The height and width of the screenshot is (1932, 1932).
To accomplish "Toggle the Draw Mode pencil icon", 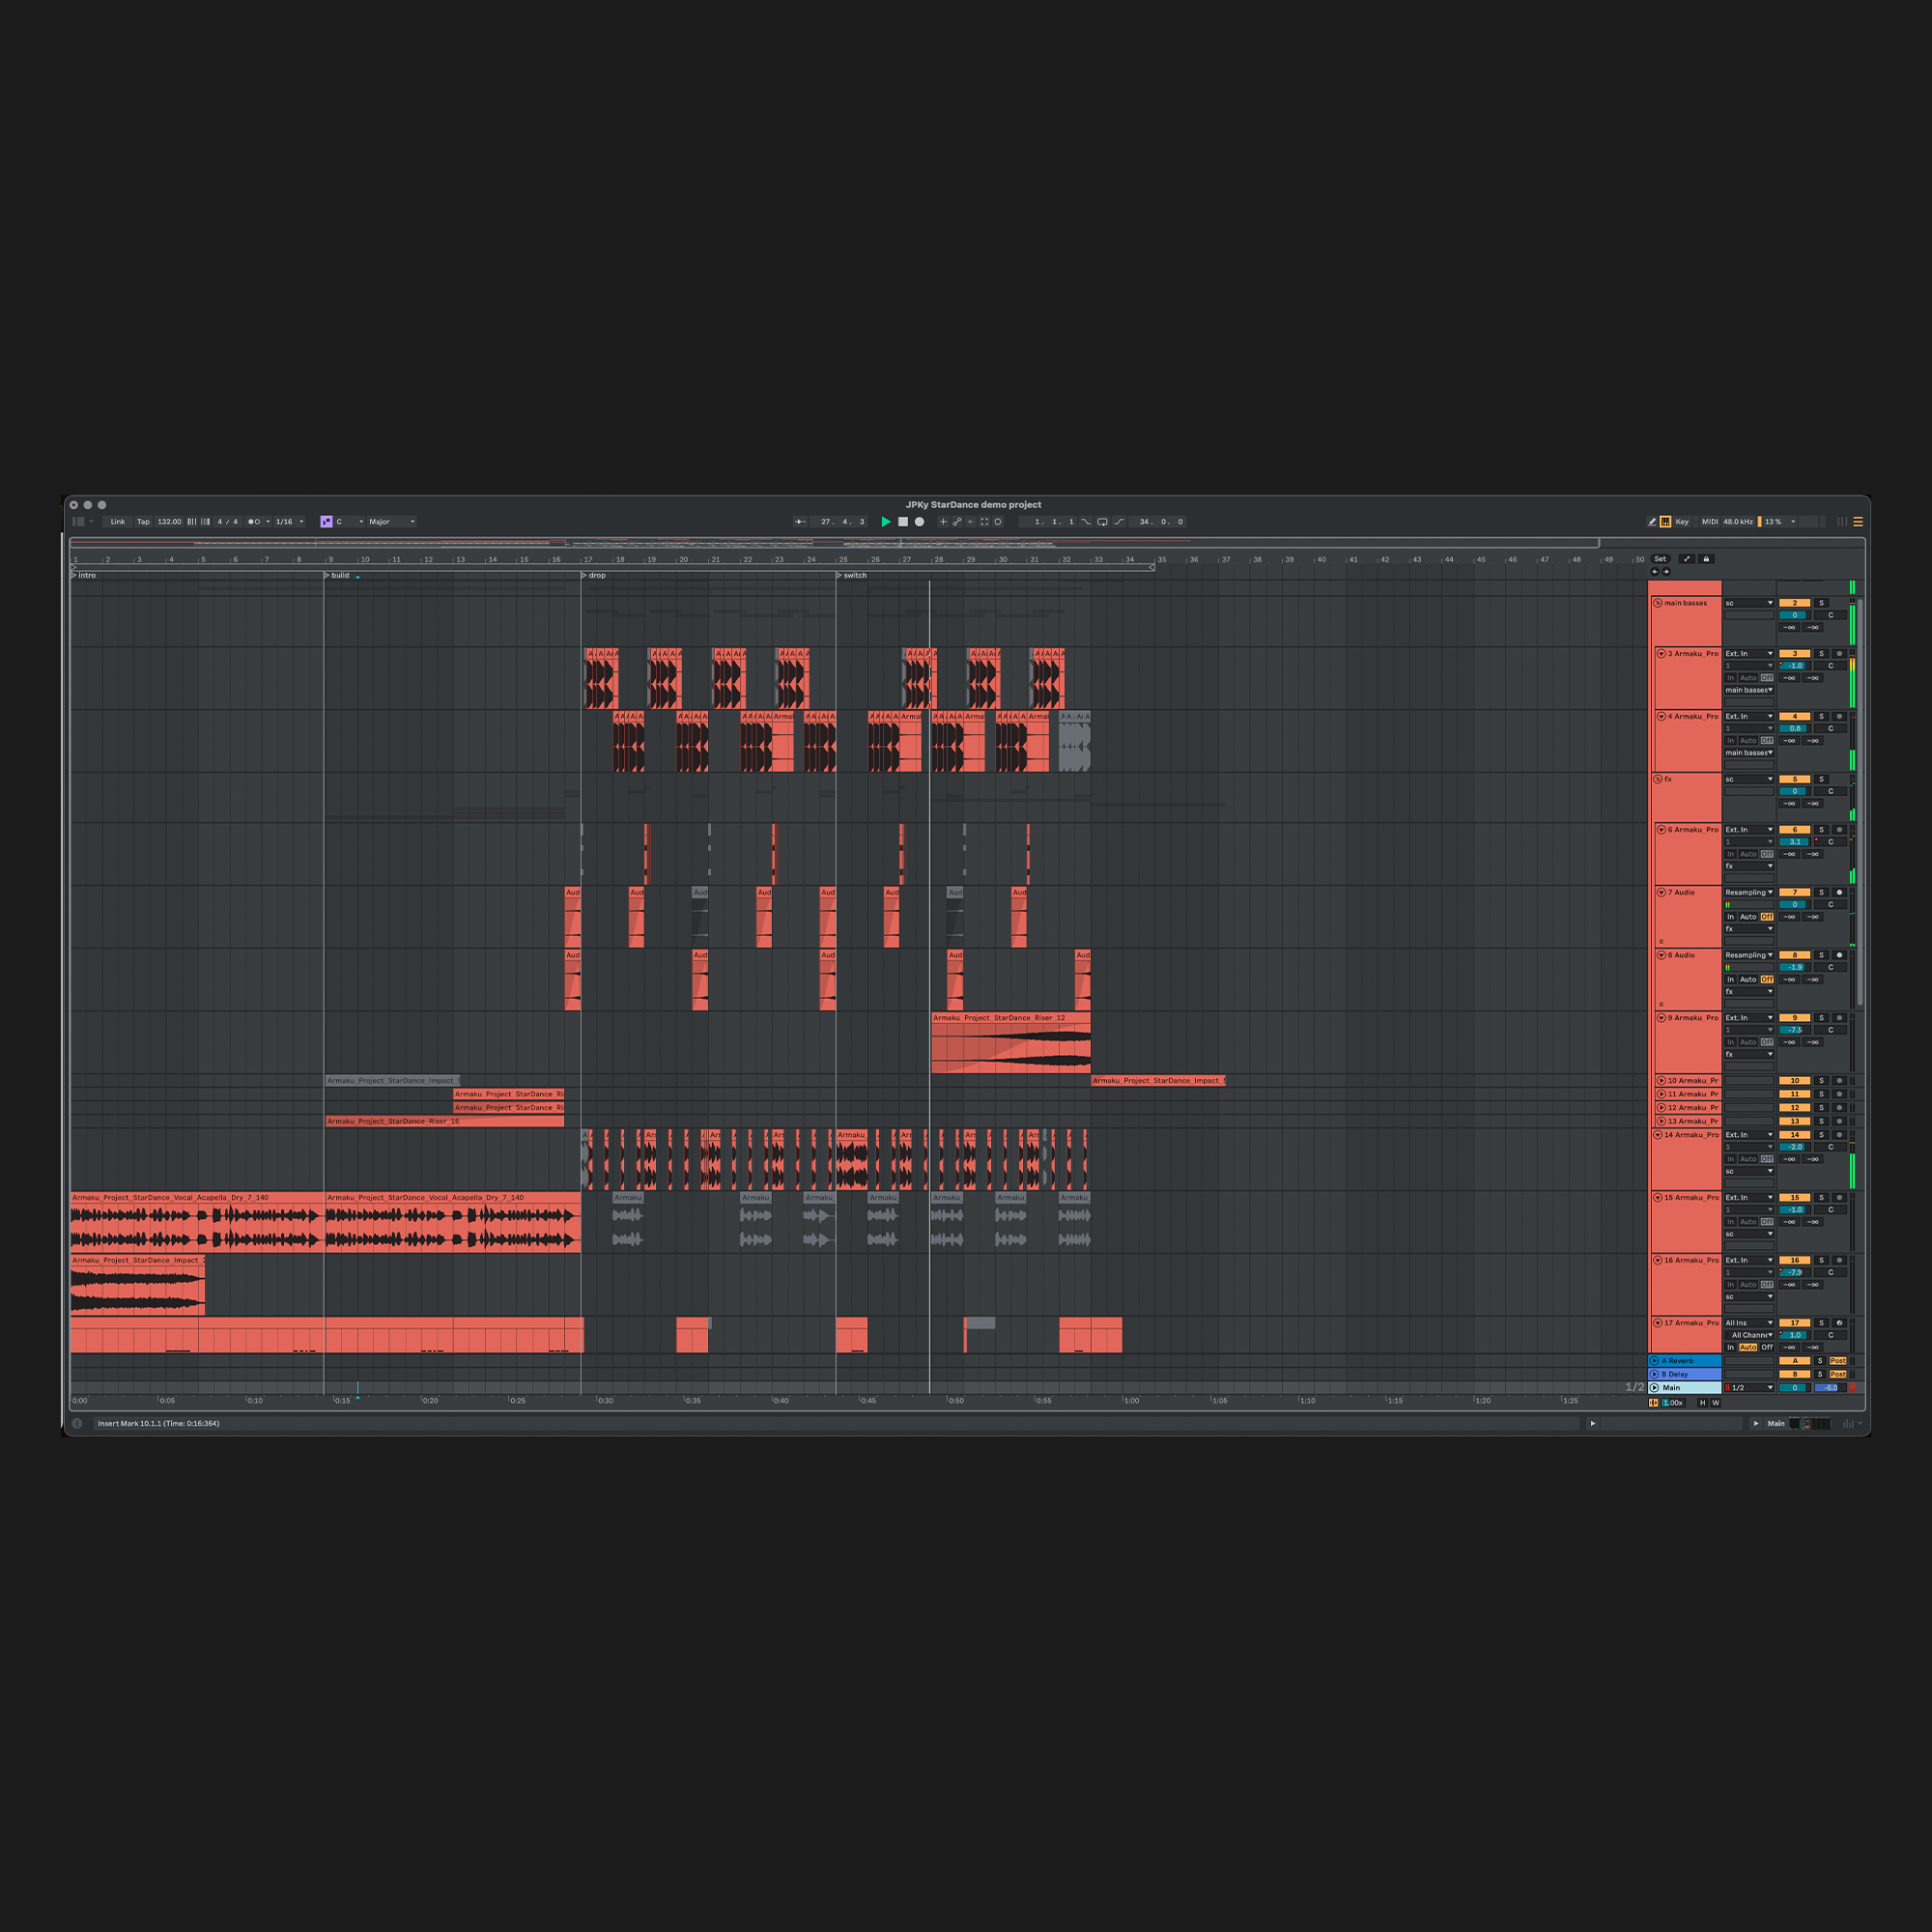I will (x=1651, y=522).
